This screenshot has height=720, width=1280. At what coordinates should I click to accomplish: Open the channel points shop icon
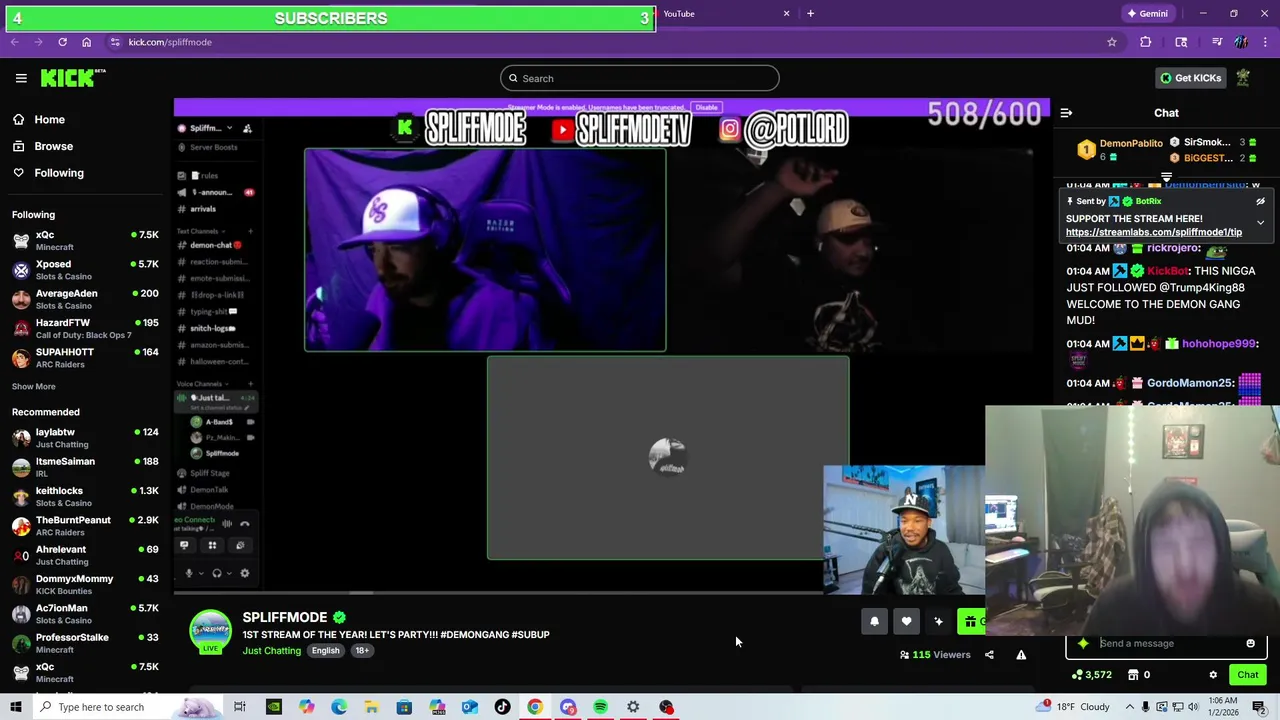(x=1133, y=675)
